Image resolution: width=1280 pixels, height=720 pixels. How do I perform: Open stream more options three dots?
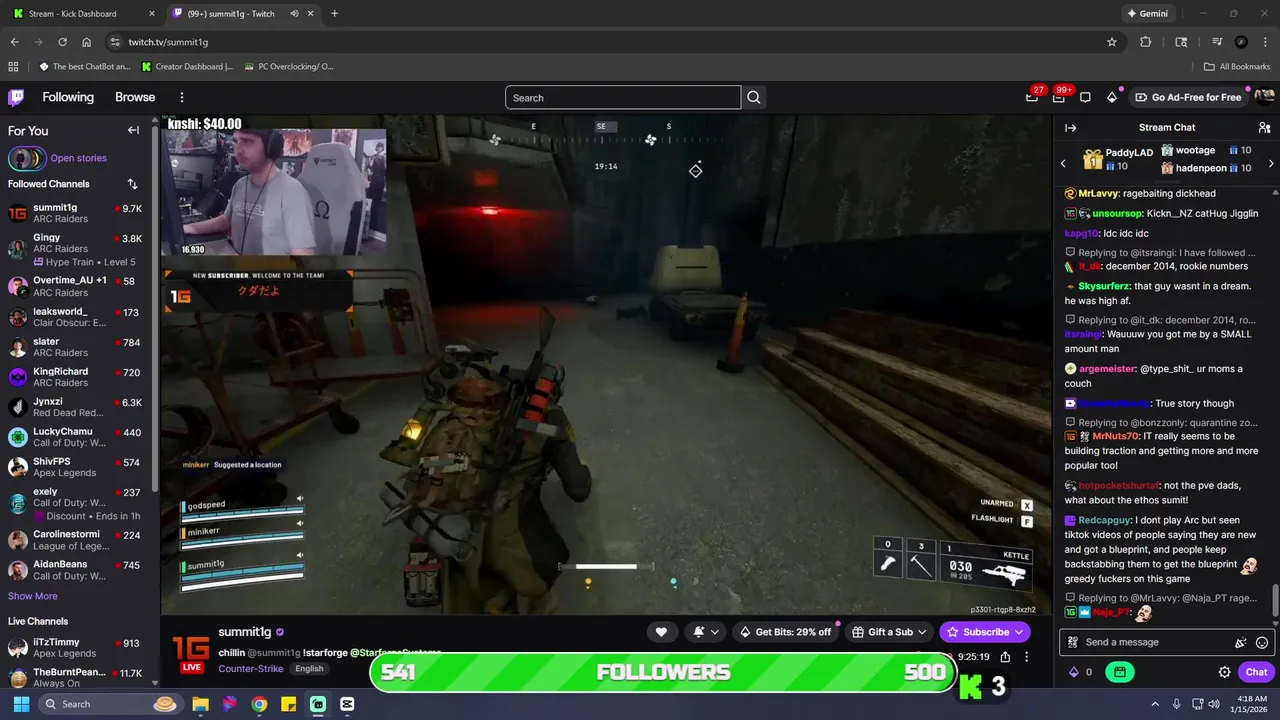(1026, 657)
